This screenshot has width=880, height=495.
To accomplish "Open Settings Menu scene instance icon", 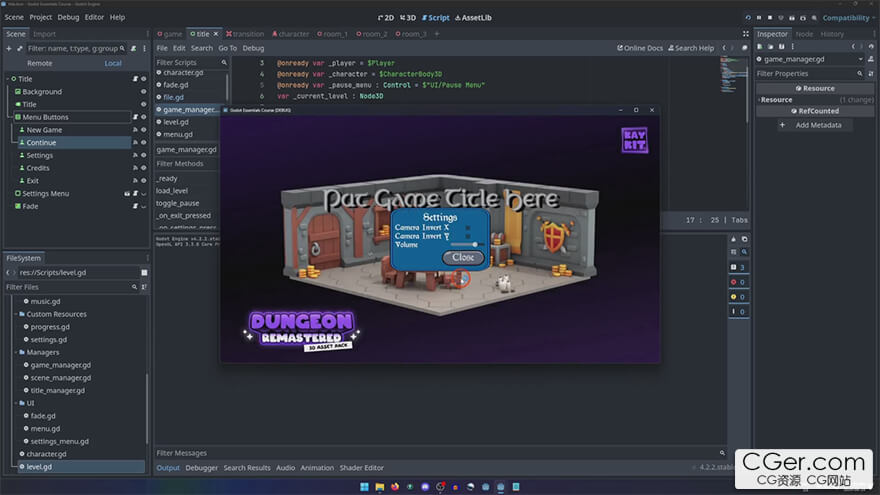I will [x=127, y=194].
